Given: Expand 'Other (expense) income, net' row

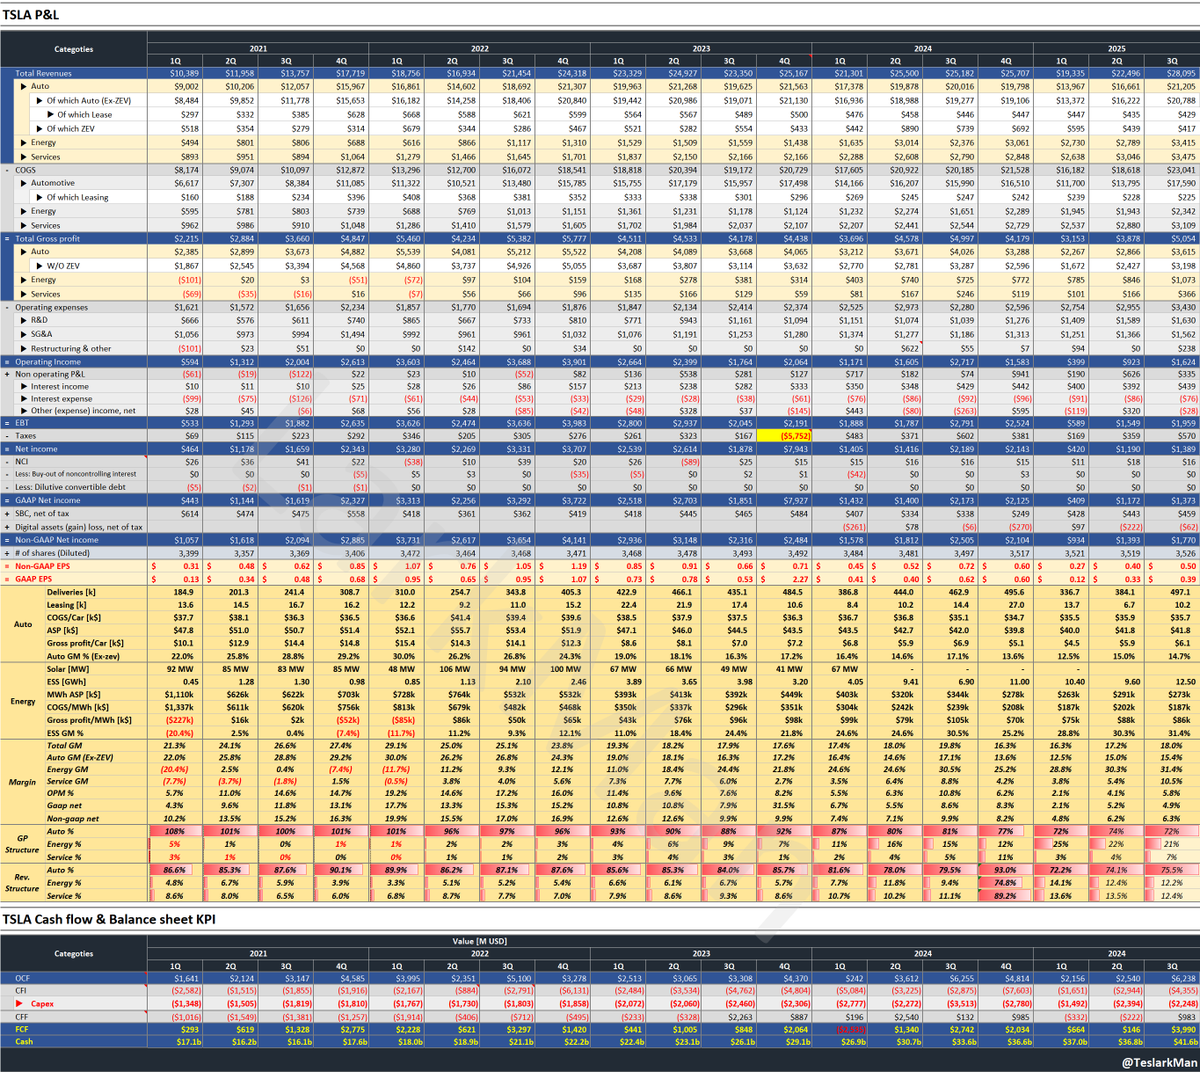Looking at the screenshot, I should [x=24, y=411].
